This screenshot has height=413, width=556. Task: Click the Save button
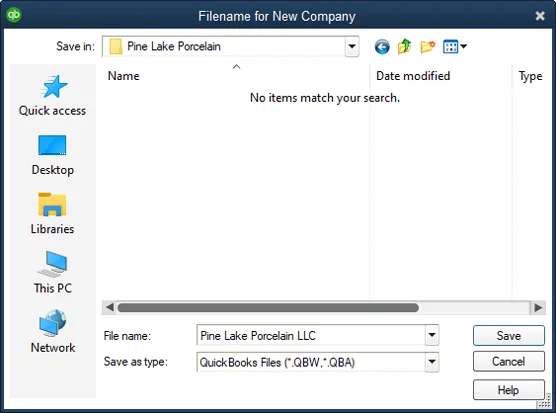(x=508, y=335)
